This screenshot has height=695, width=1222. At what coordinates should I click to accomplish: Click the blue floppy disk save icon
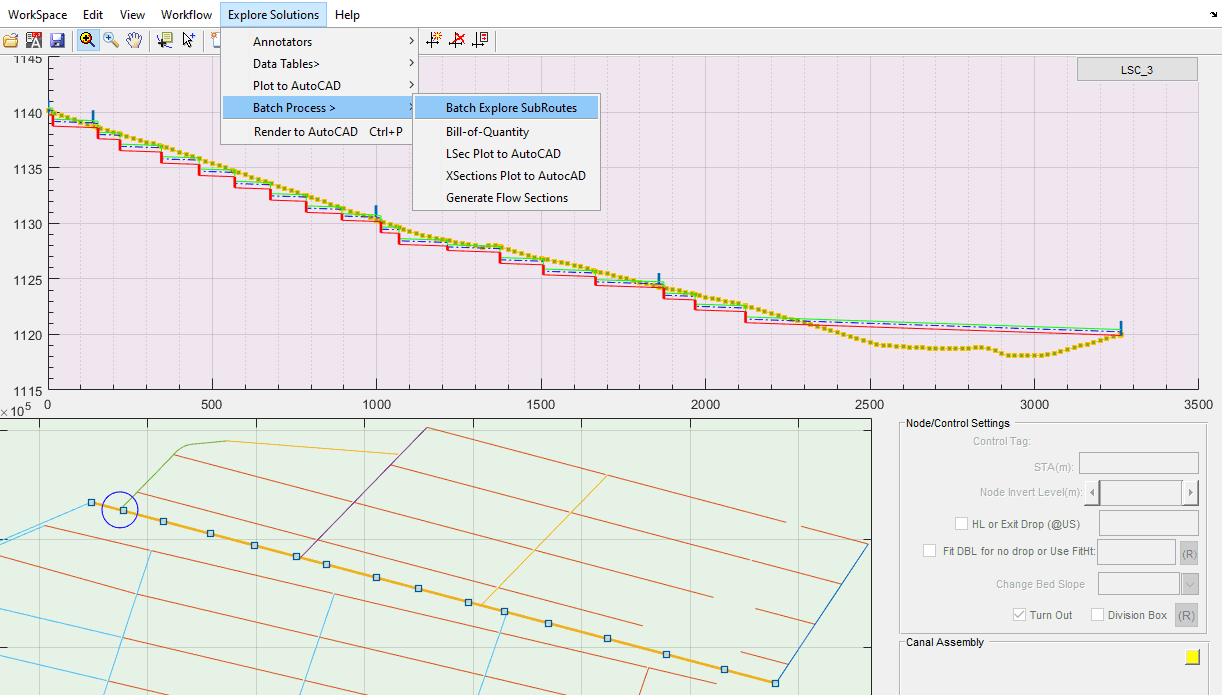click(x=57, y=40)
